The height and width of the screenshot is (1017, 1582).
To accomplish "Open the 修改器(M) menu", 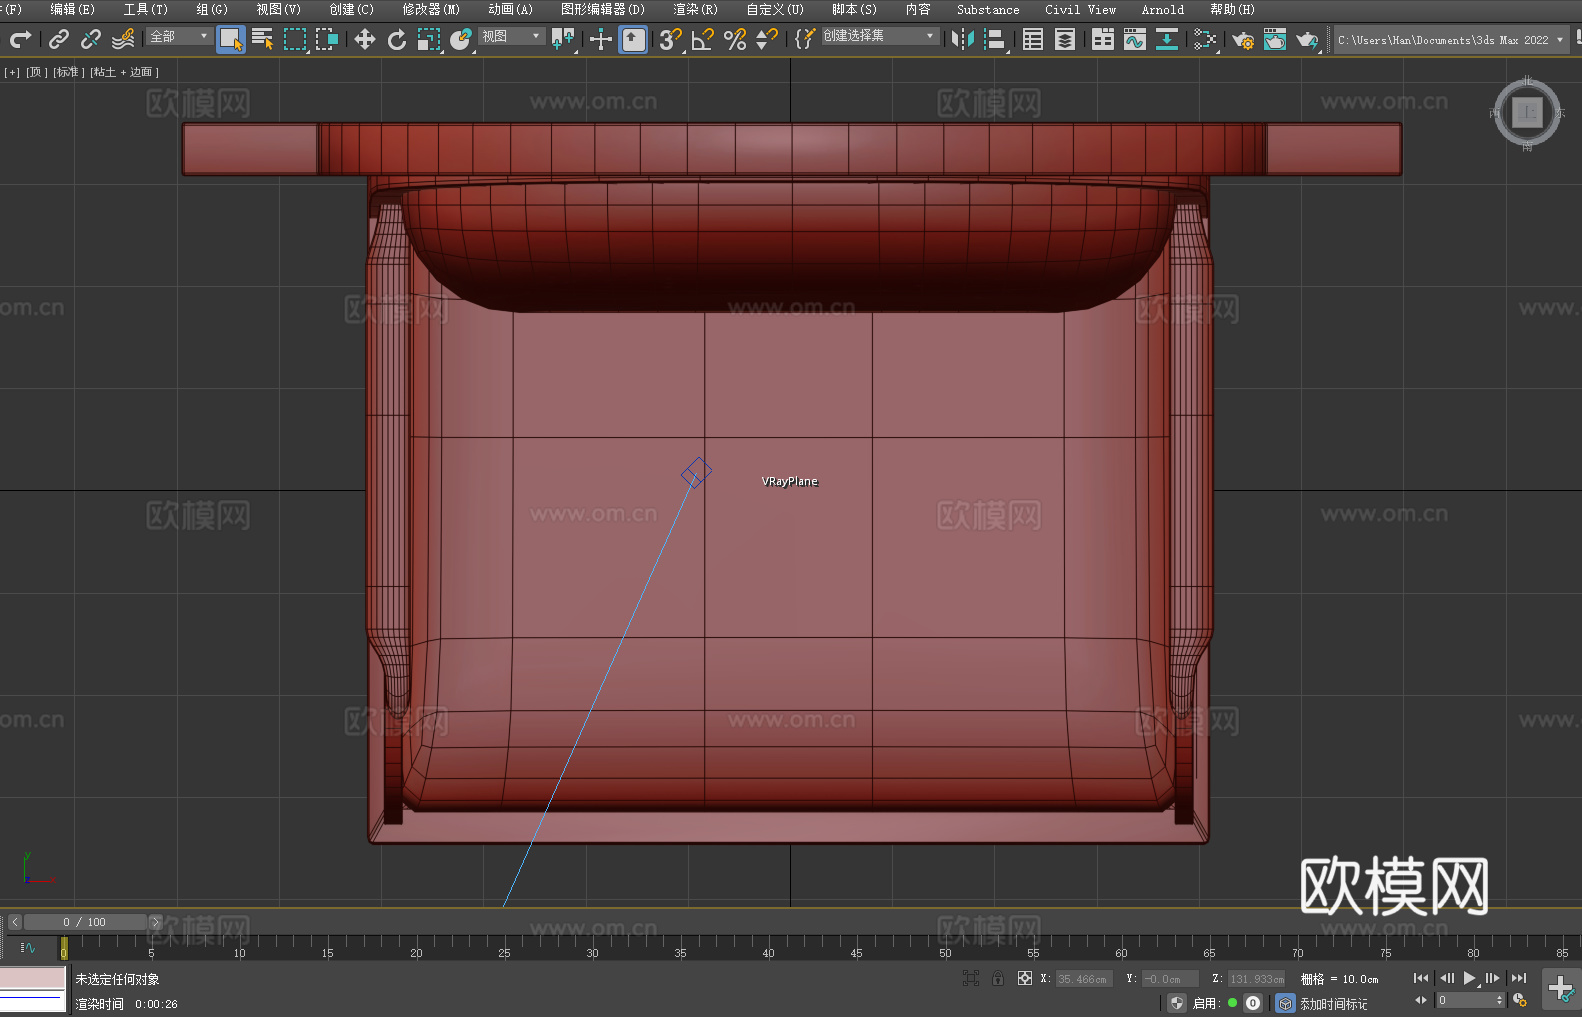I will click(431, 9).
